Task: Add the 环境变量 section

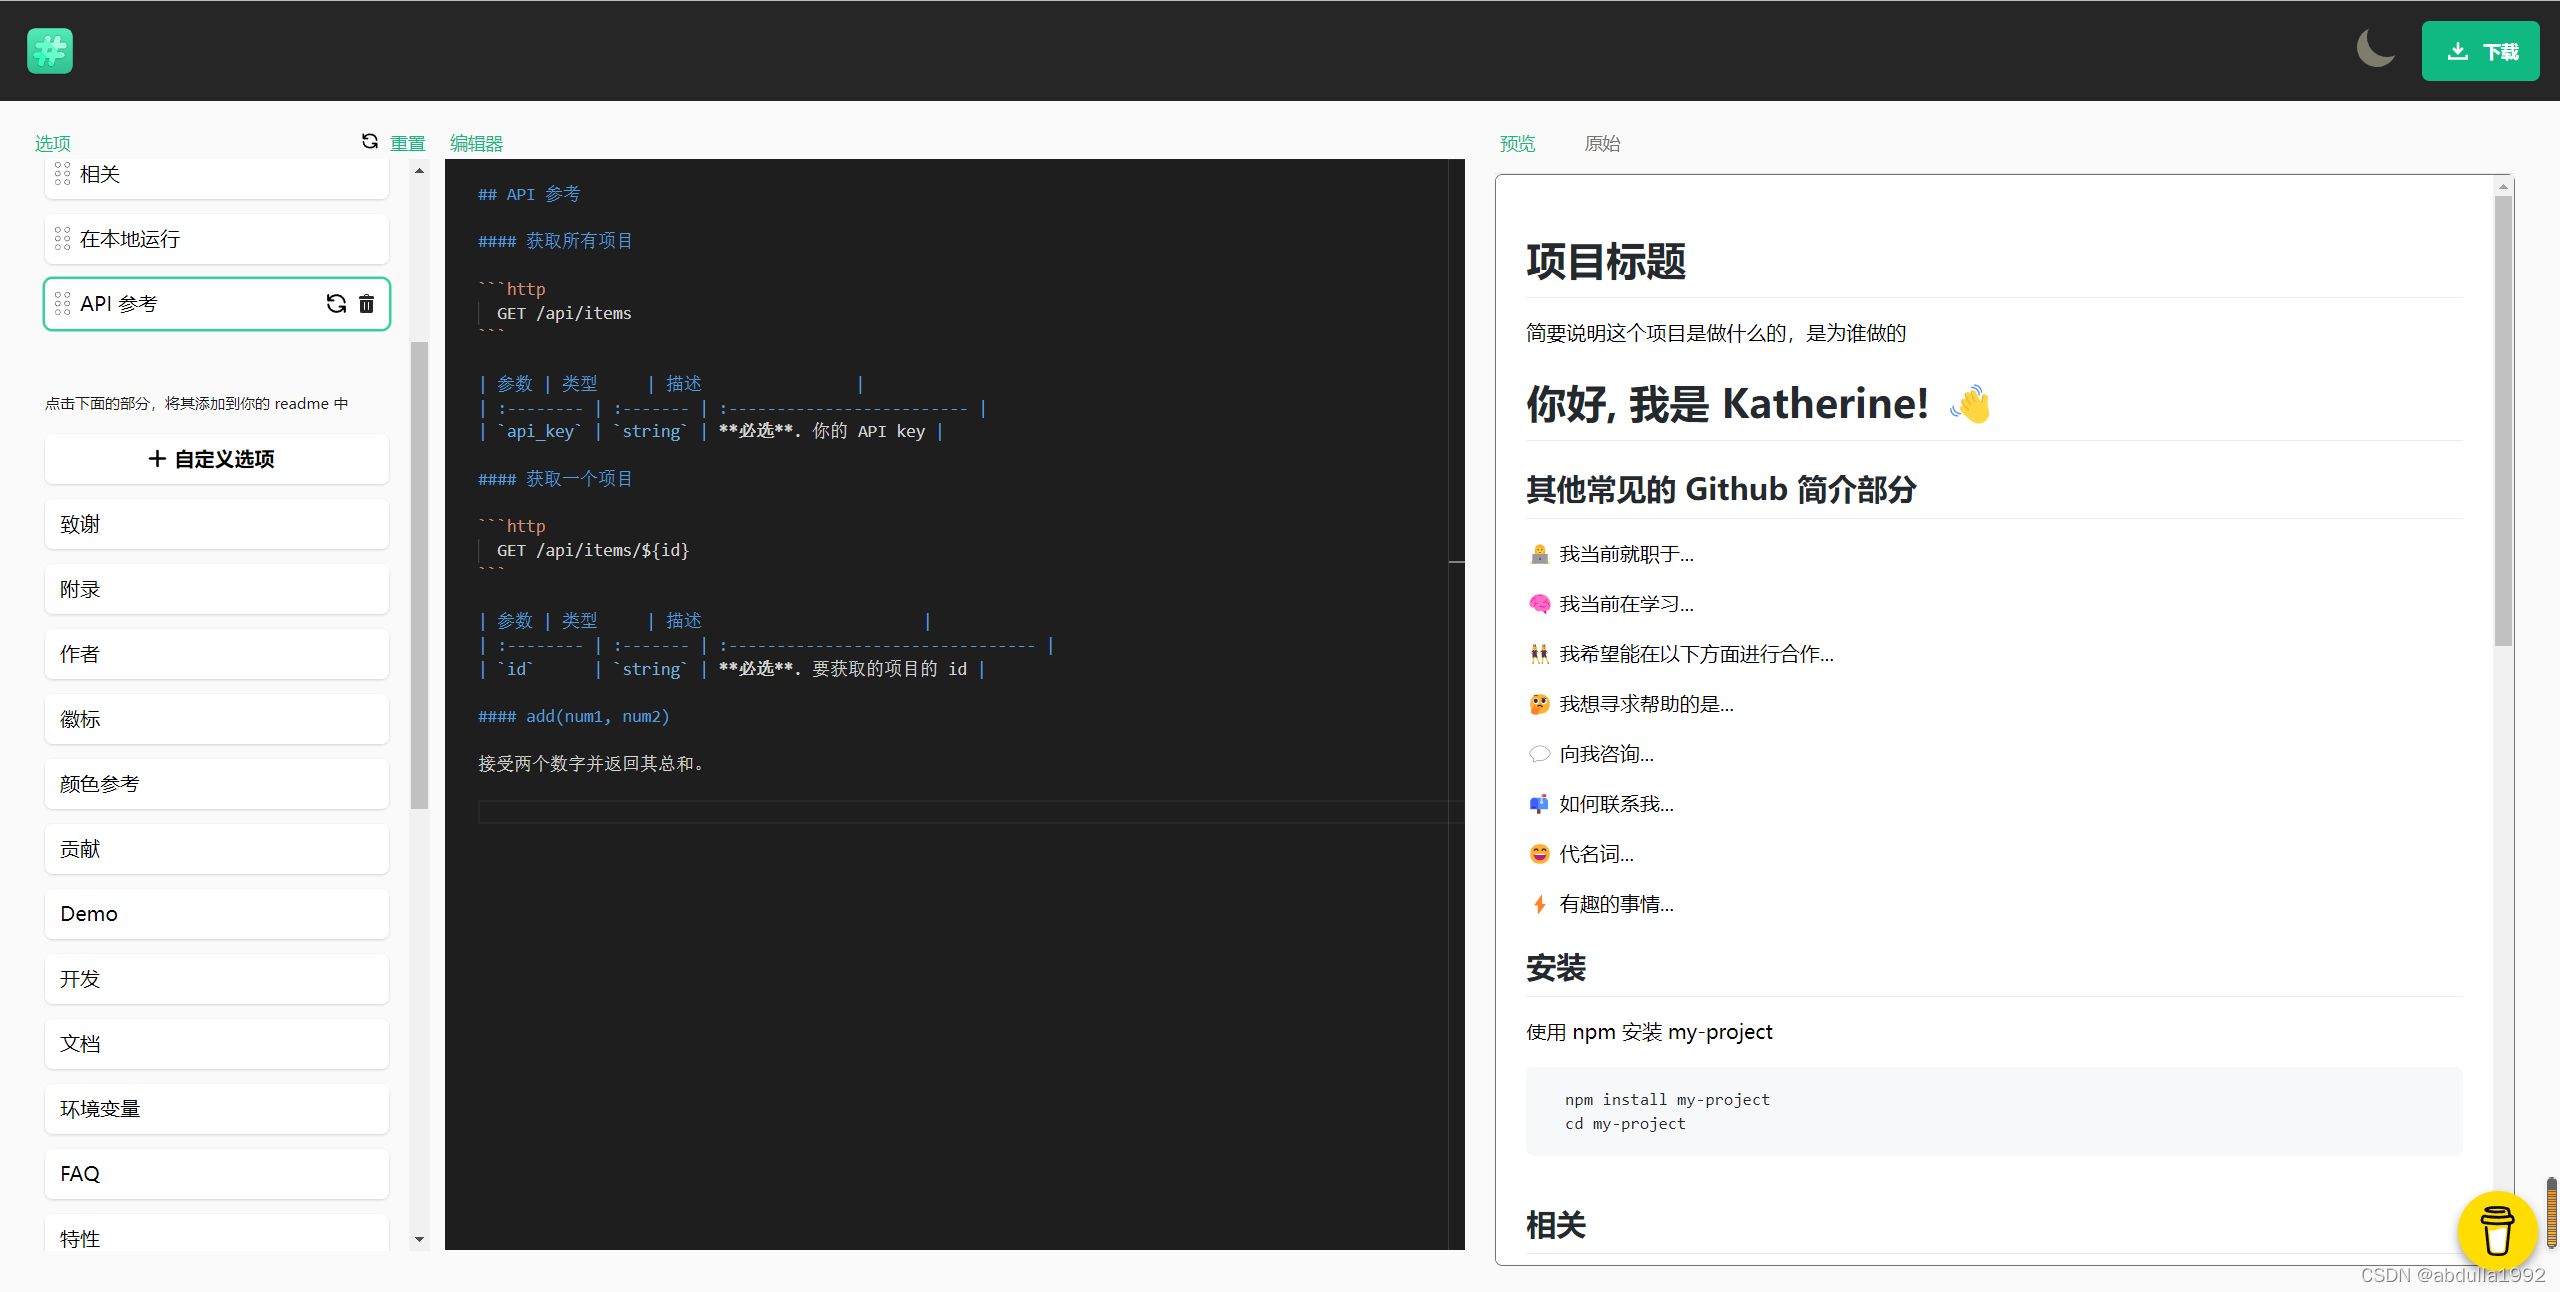Action: 216,1109
